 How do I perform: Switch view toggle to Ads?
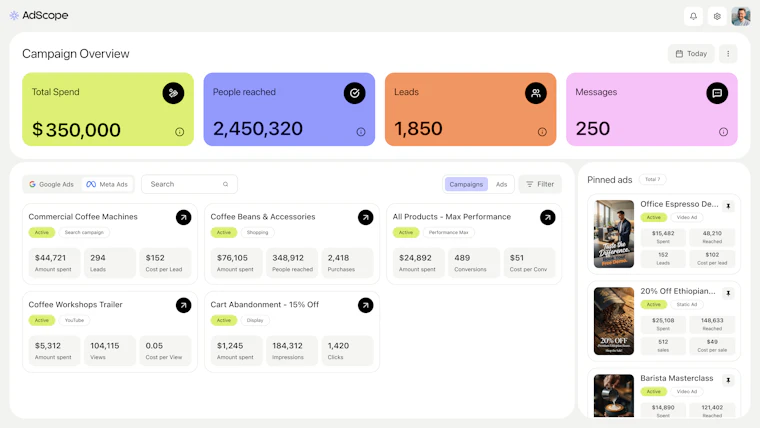(x=501, y=184)
